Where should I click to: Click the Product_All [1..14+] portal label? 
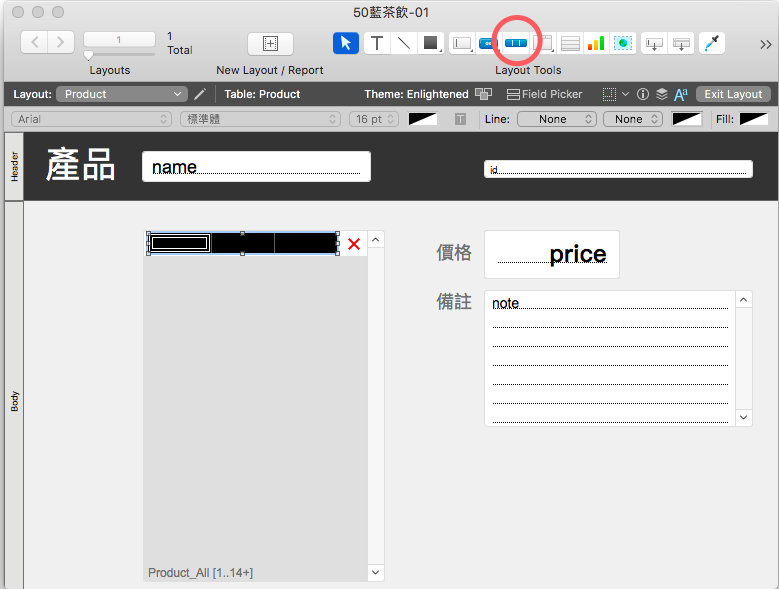(x=200, y=573)
